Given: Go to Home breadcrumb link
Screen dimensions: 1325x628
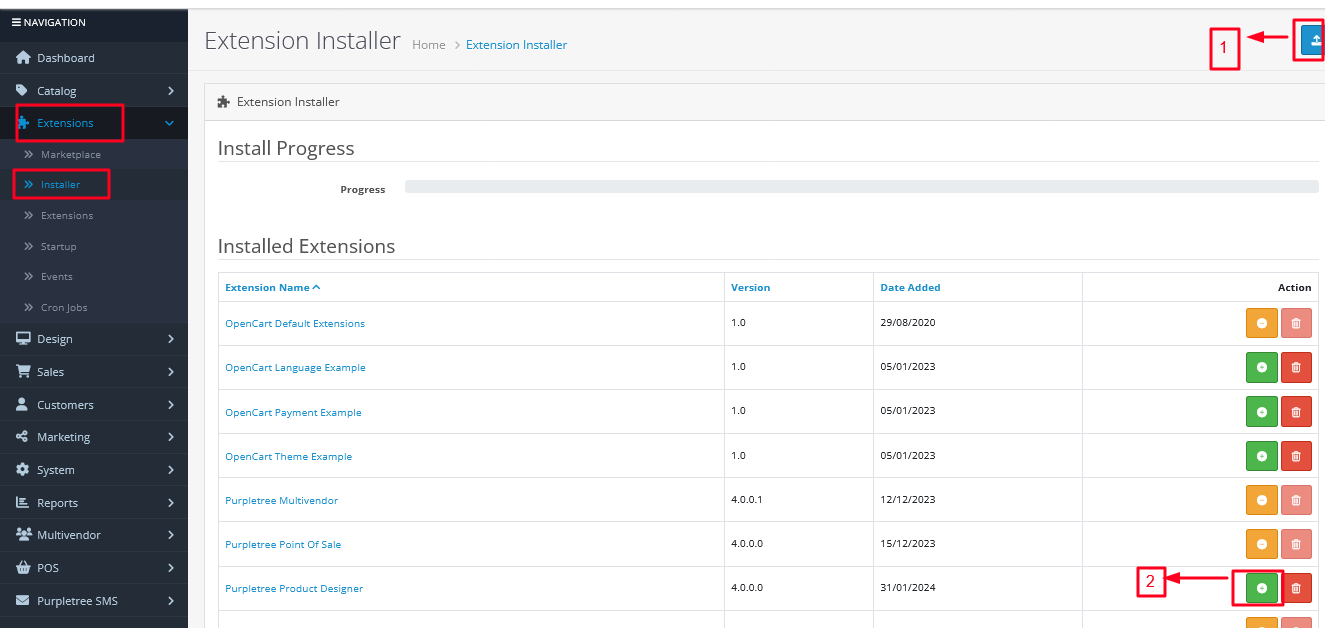Looking at the screenshot, I should tap(429, 45).
